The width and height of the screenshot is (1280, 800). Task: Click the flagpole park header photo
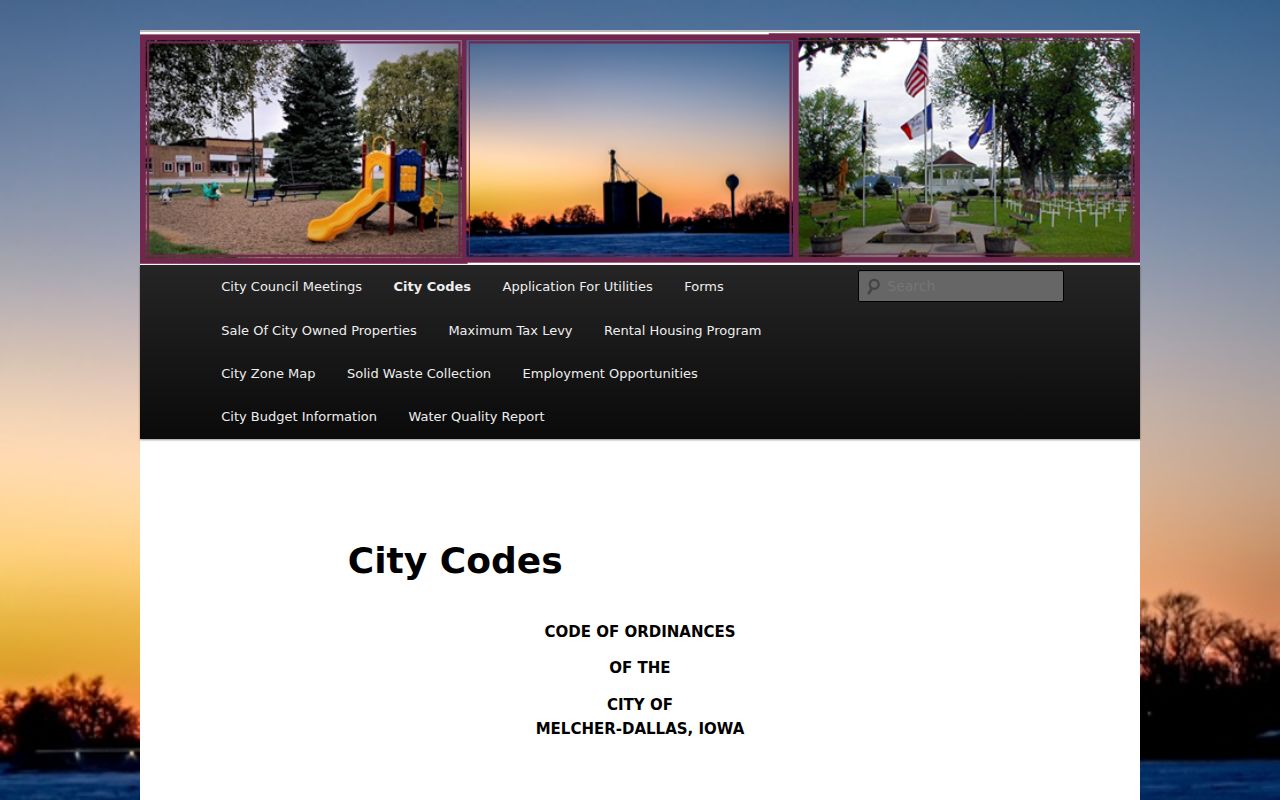tap(966, 148)
